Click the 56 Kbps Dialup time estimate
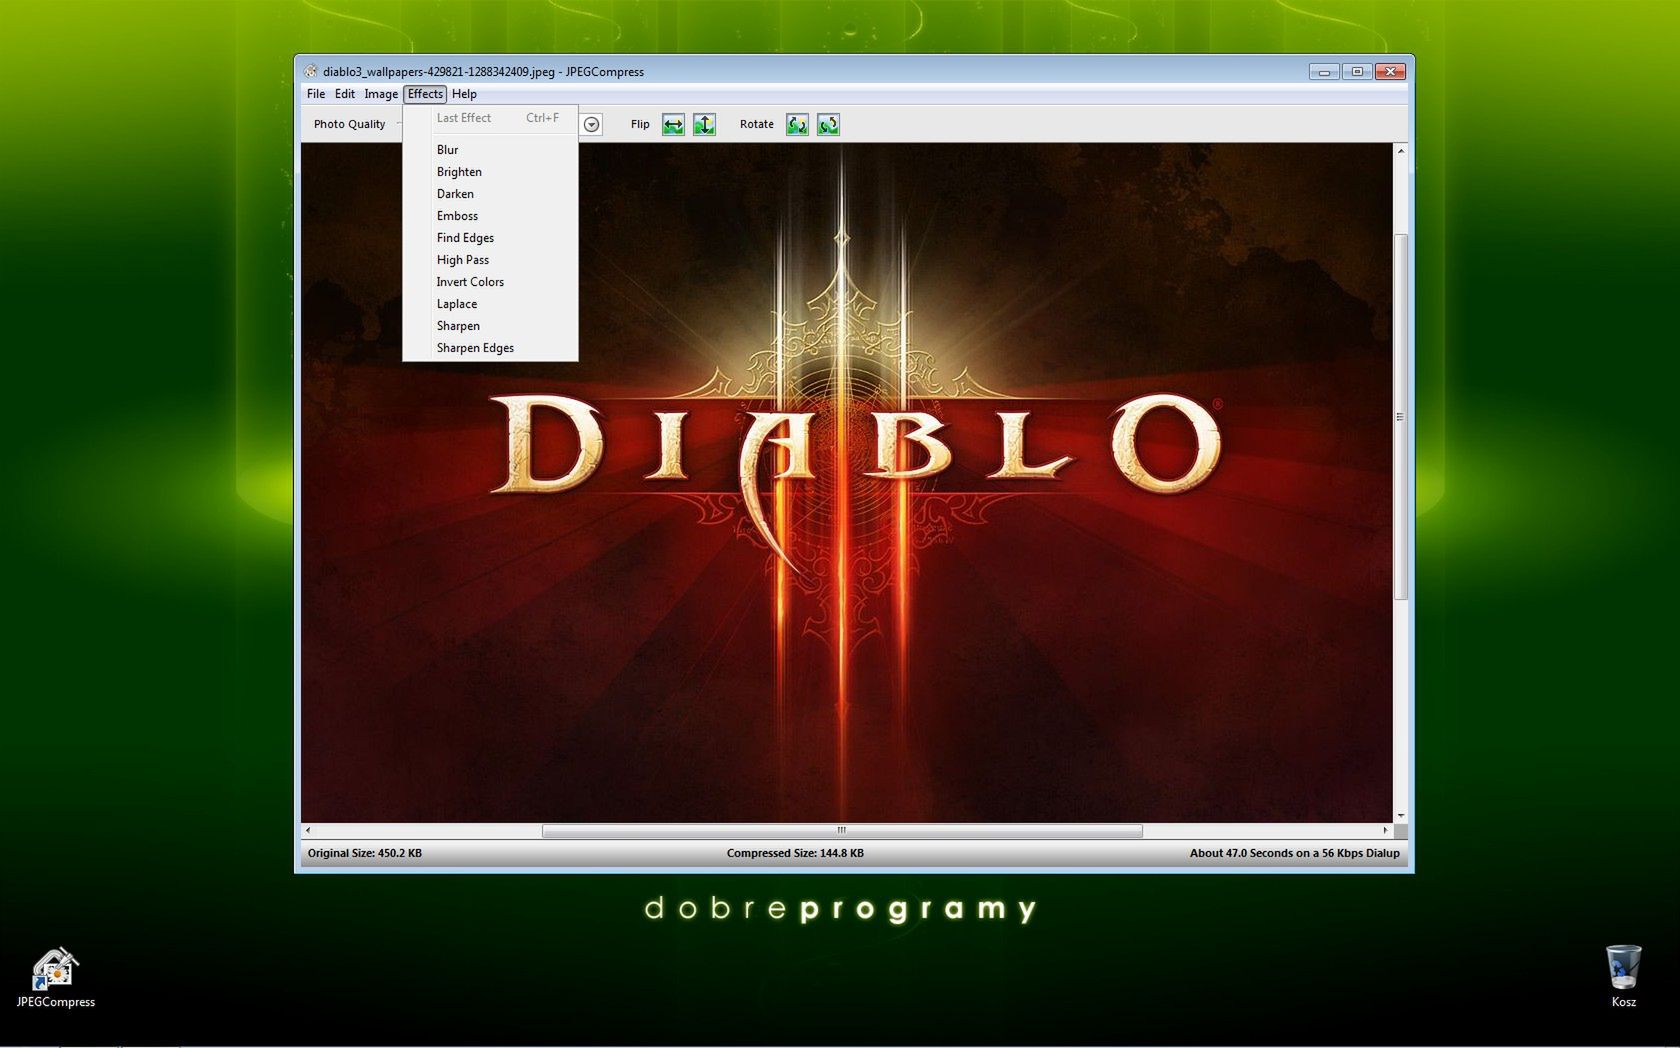The image size is (1680, 1048). click(1294, 853)
